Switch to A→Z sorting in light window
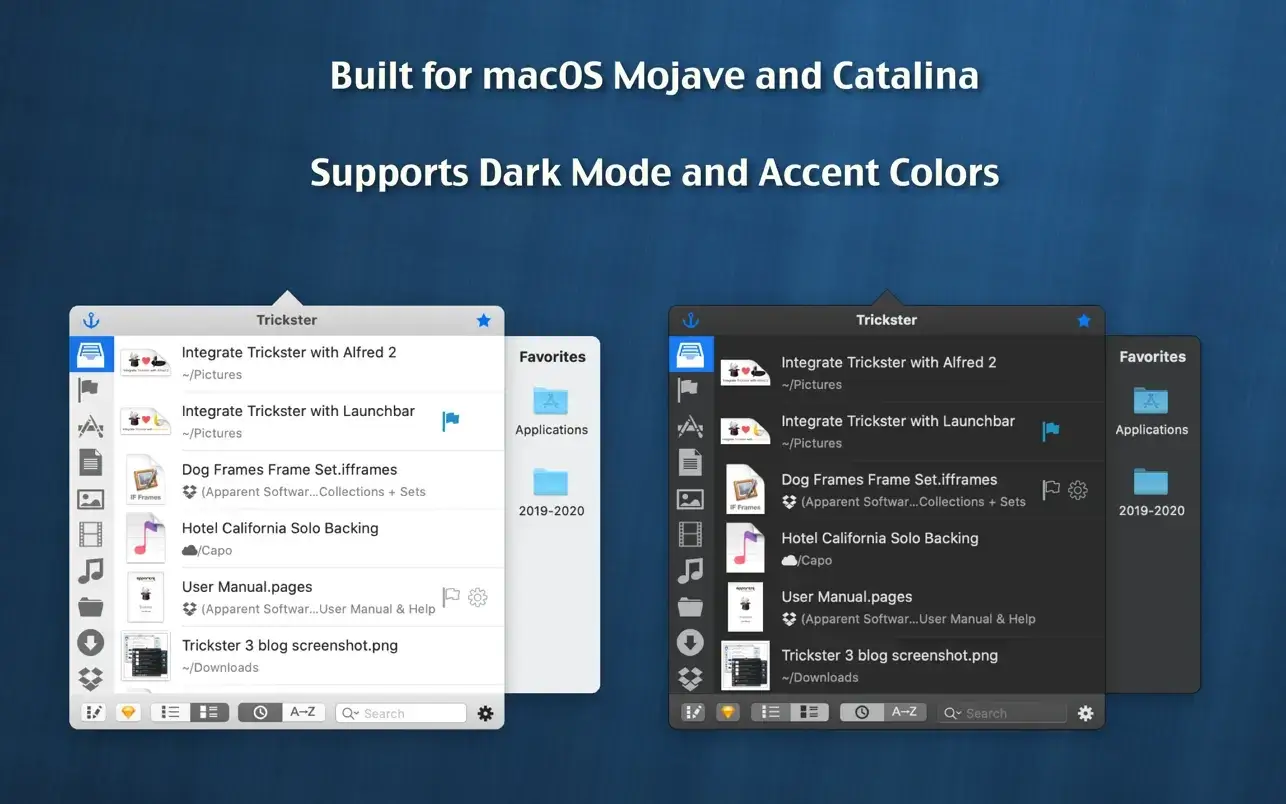Image resolution: width=1286 pixels, height=804 pixels. tap(302, 712)
